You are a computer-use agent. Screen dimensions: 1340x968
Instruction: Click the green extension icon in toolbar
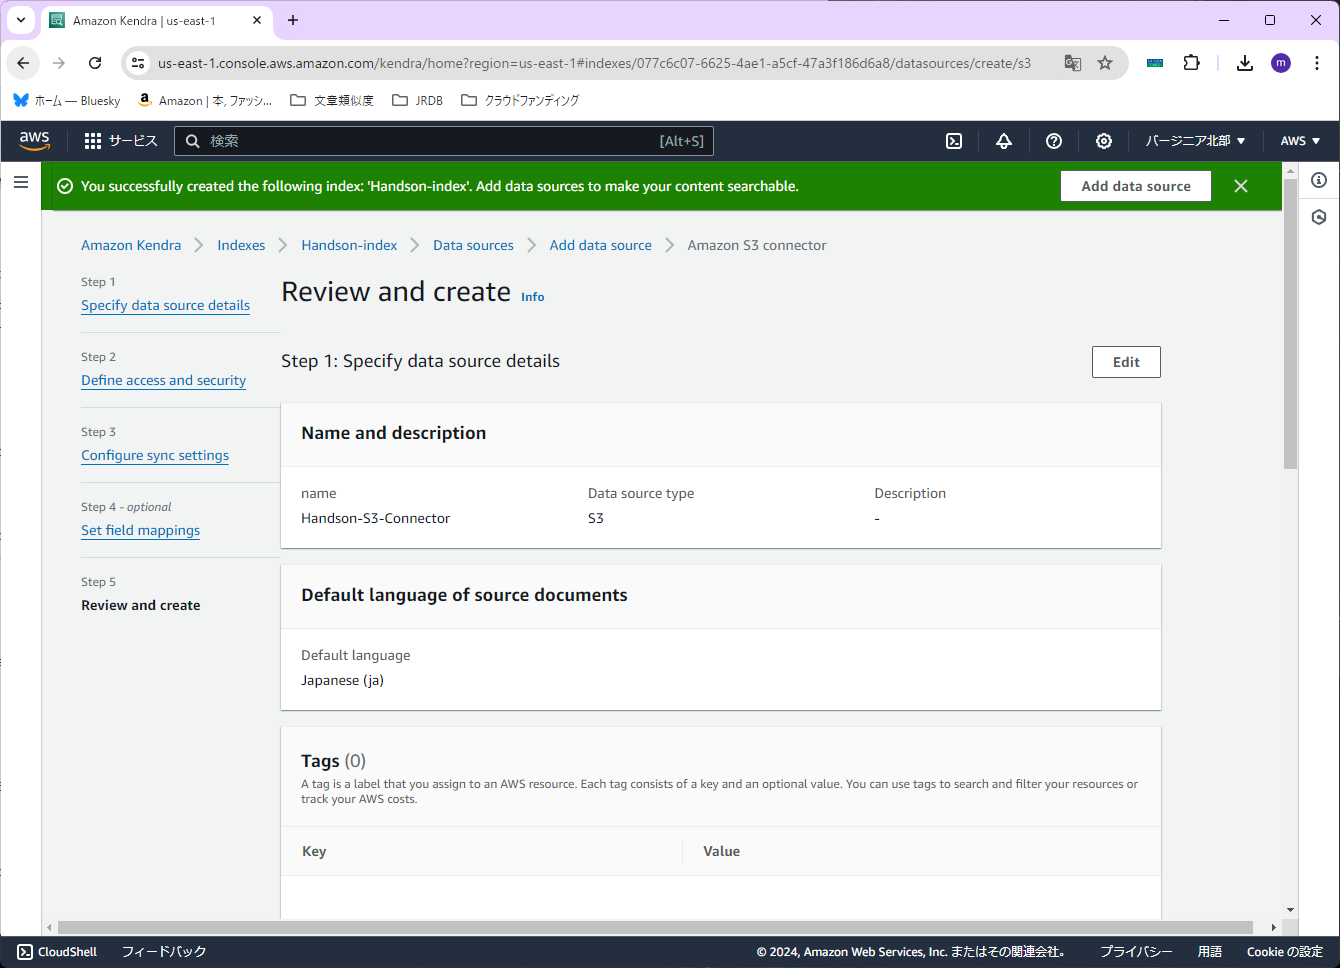1155,63
